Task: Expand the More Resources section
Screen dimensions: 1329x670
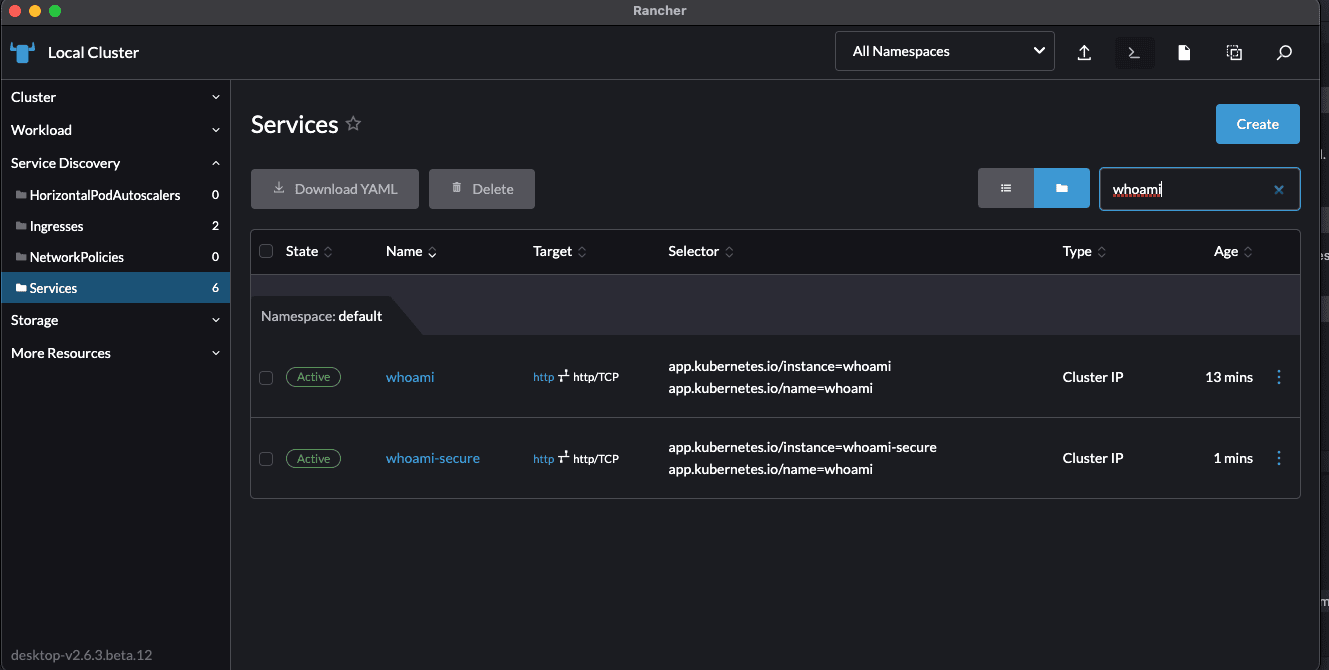Action: click(115, 353)
